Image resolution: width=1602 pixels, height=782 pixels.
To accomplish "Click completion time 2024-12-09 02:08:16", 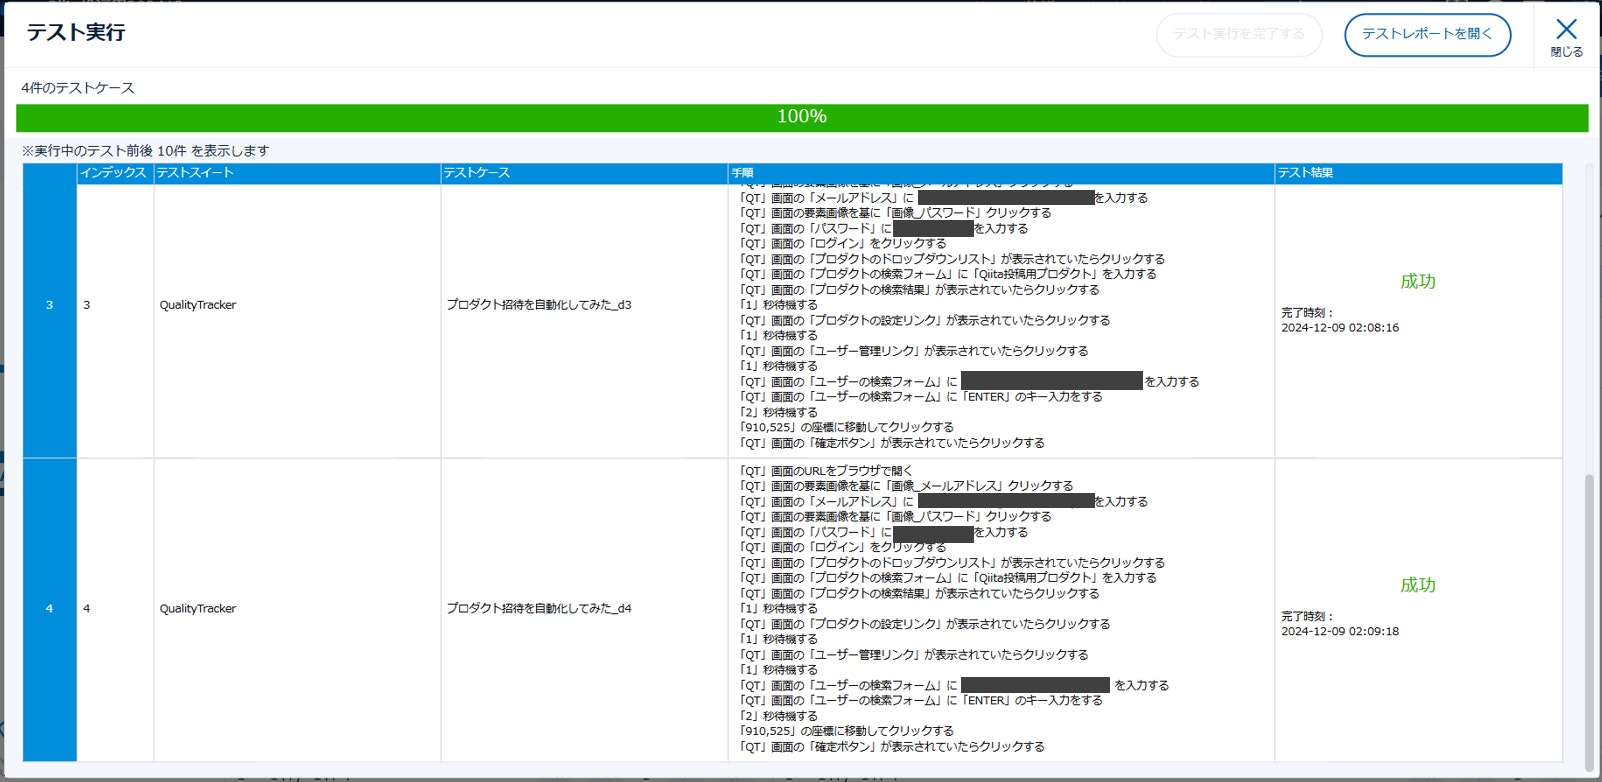I will pos(1340,328).
